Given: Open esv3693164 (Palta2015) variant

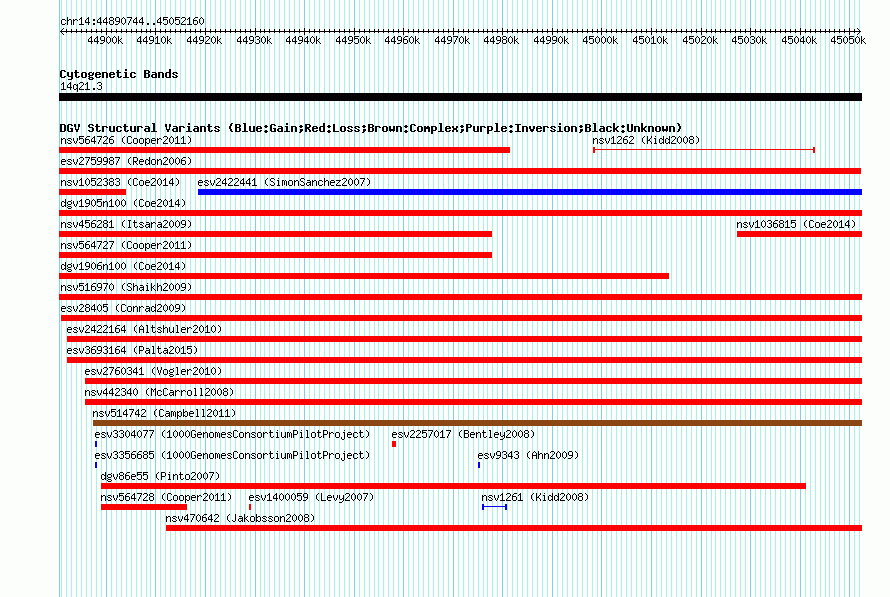Looking at the screenshot, I should point(132,350).
